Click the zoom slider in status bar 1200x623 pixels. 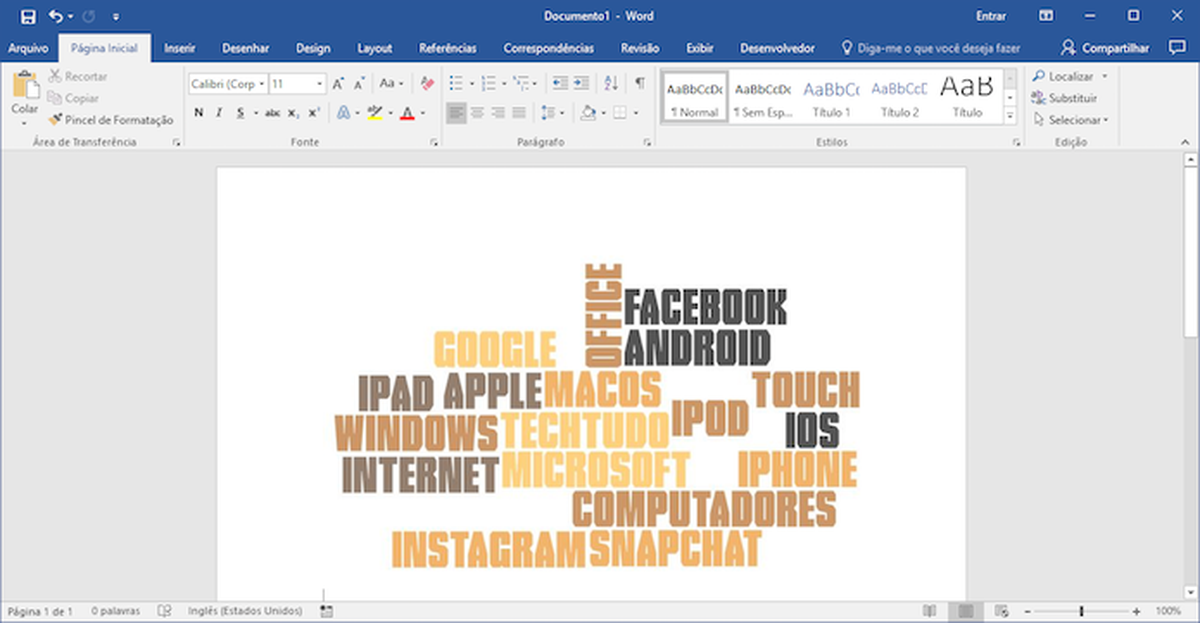1081,611
